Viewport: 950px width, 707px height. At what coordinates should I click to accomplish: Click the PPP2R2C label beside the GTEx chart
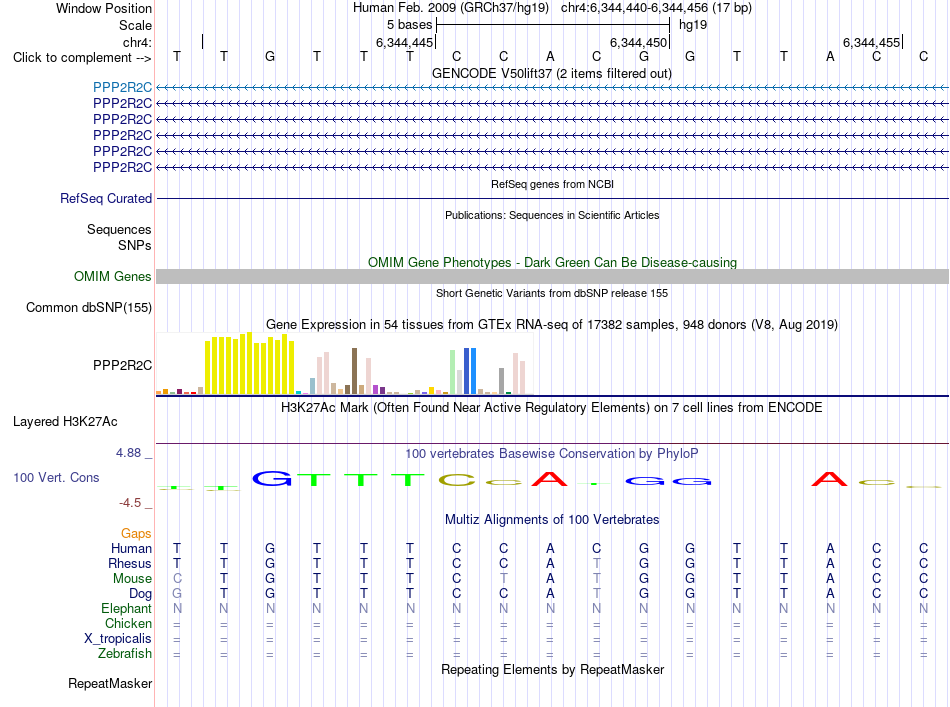122,365
